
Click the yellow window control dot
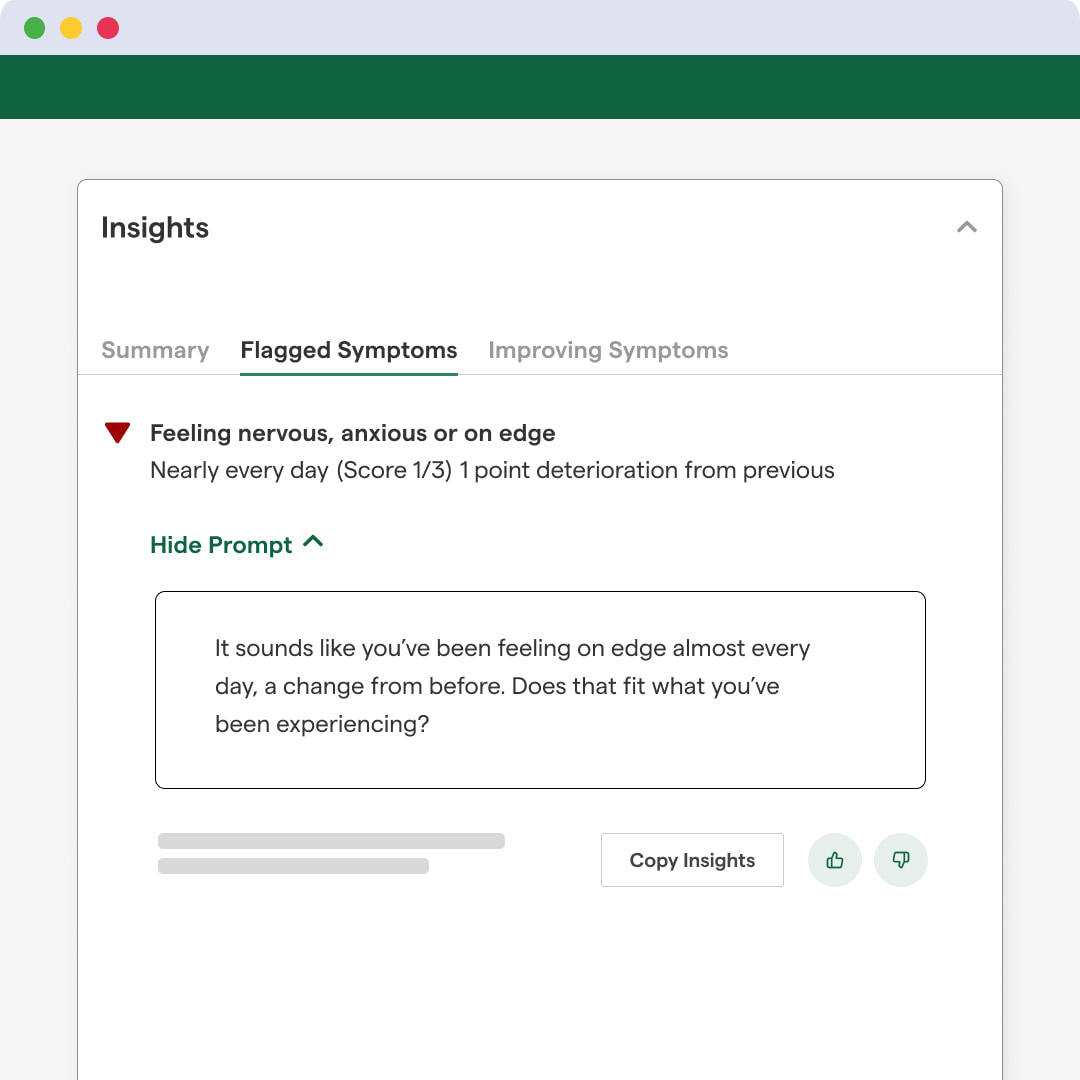(71, 28)
